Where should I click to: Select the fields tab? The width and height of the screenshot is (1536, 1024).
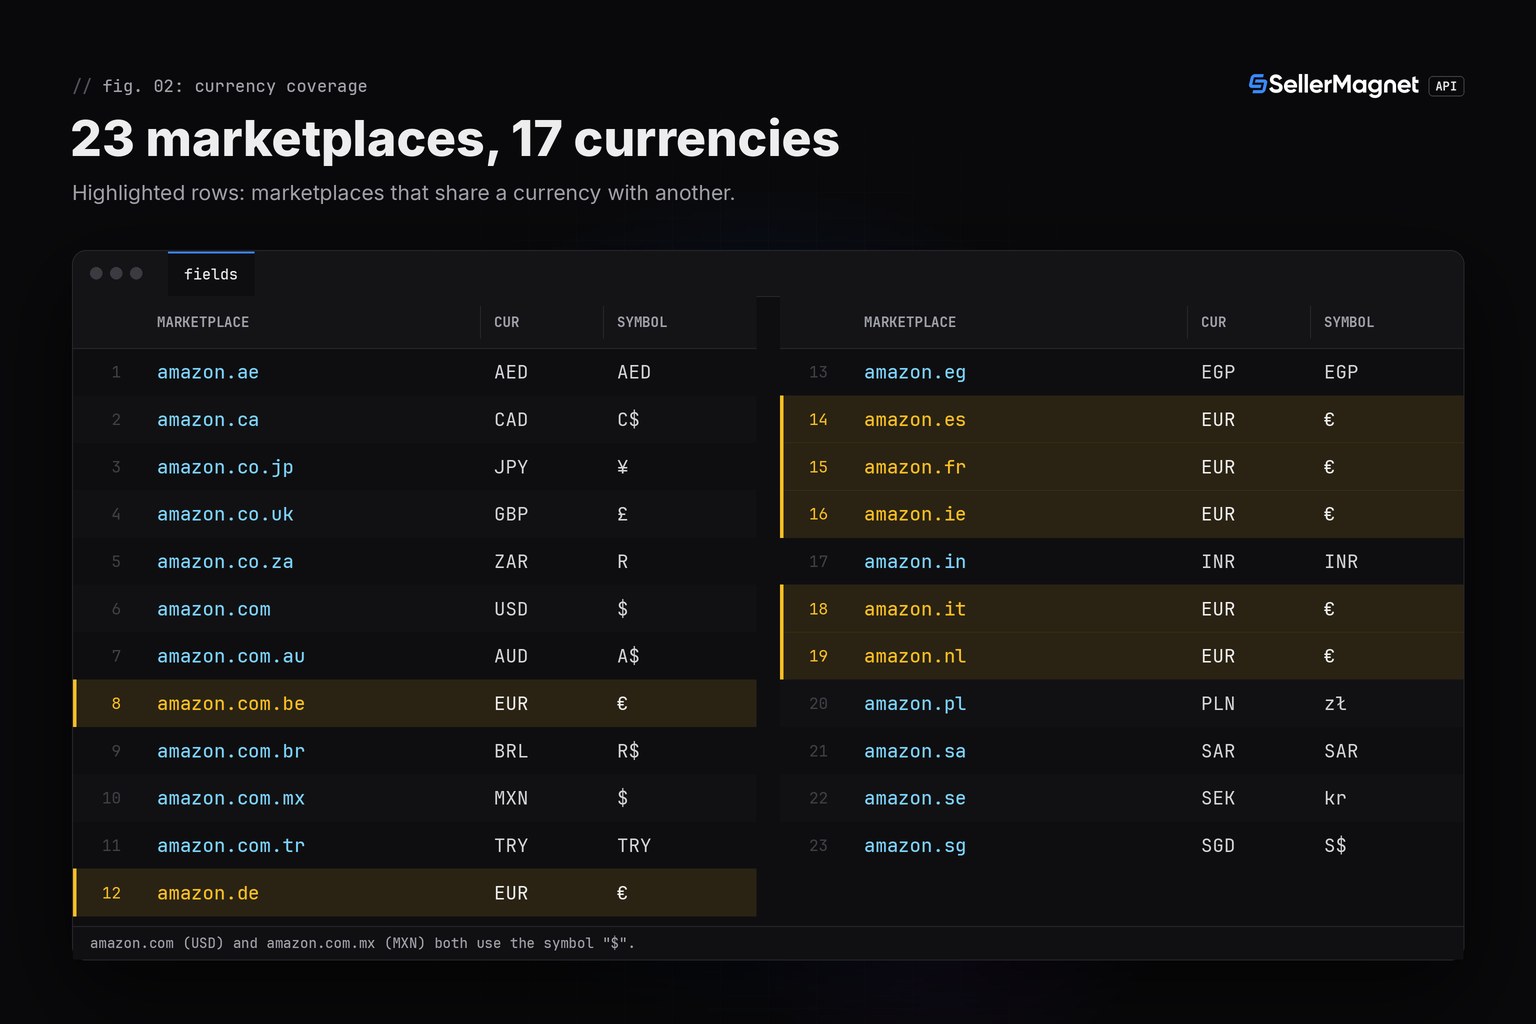(x=211, y=274)
